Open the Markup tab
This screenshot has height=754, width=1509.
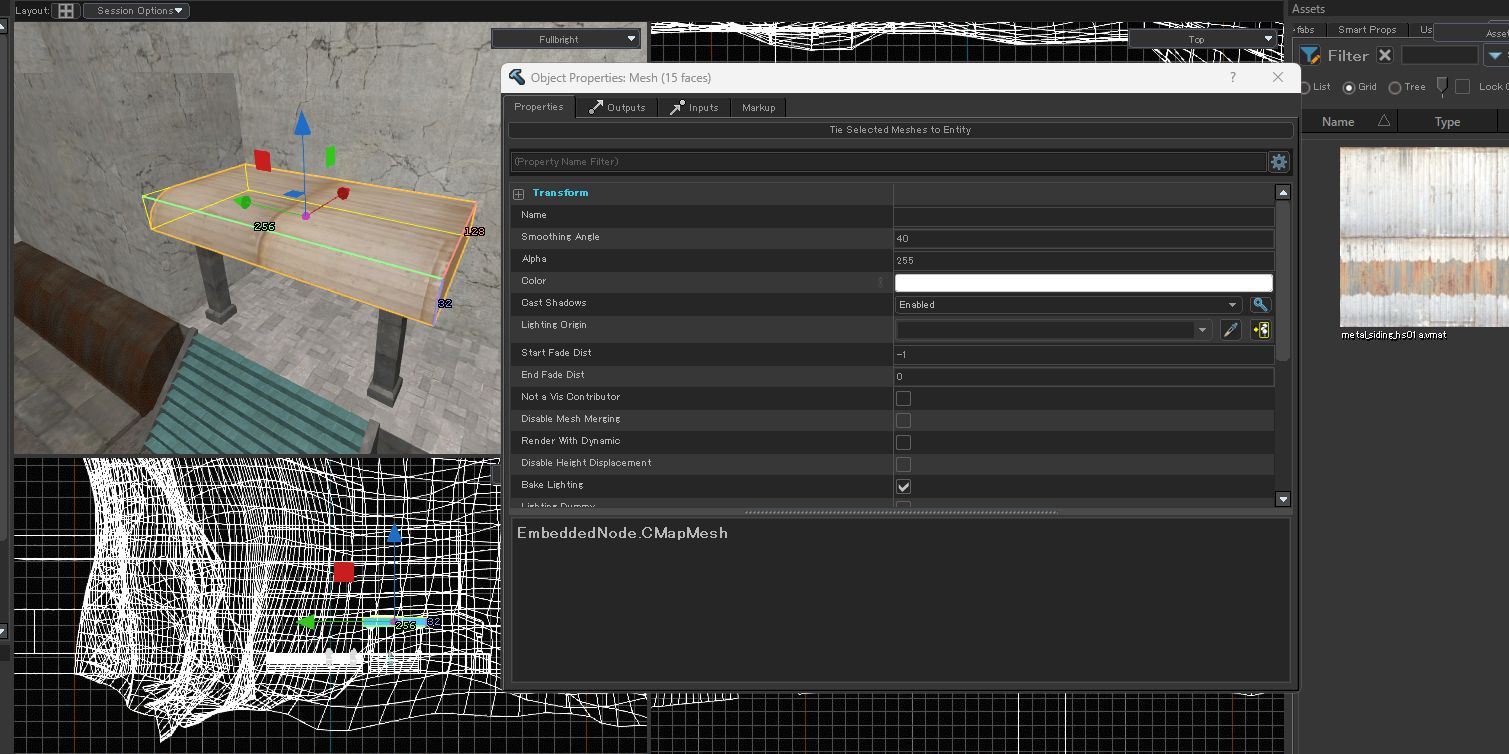coord(758,108)
